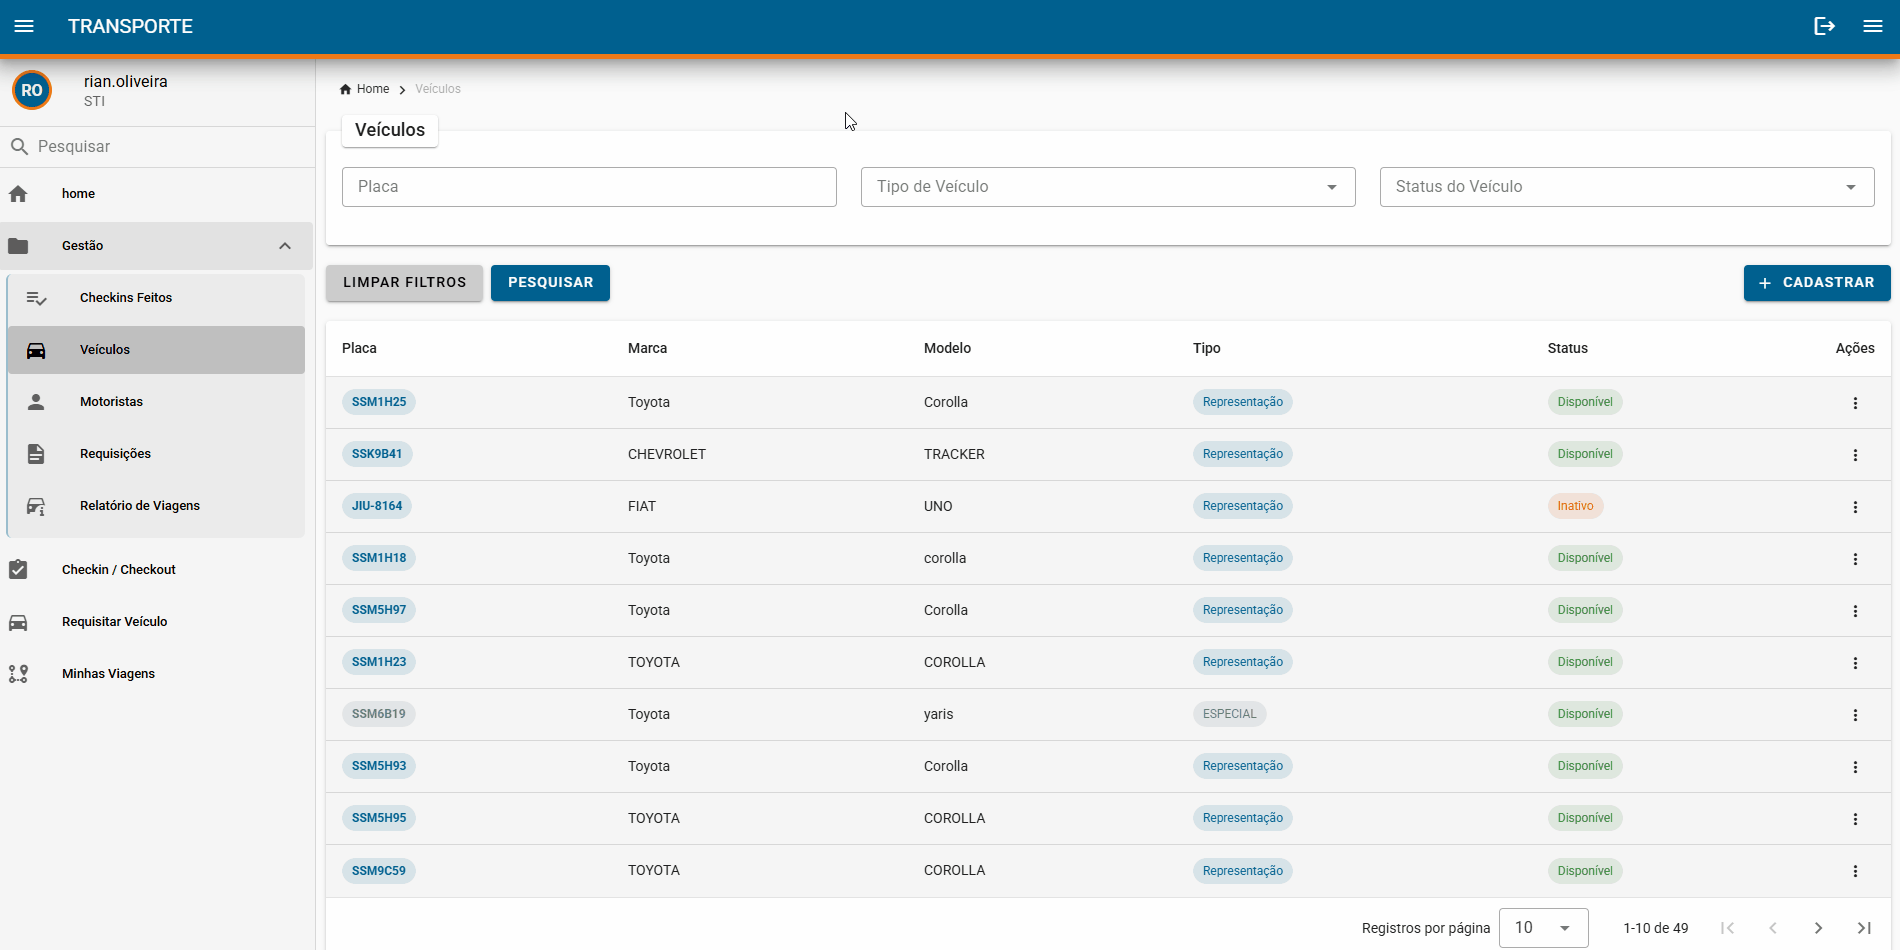Click the Placa column header

click(359, 348)
